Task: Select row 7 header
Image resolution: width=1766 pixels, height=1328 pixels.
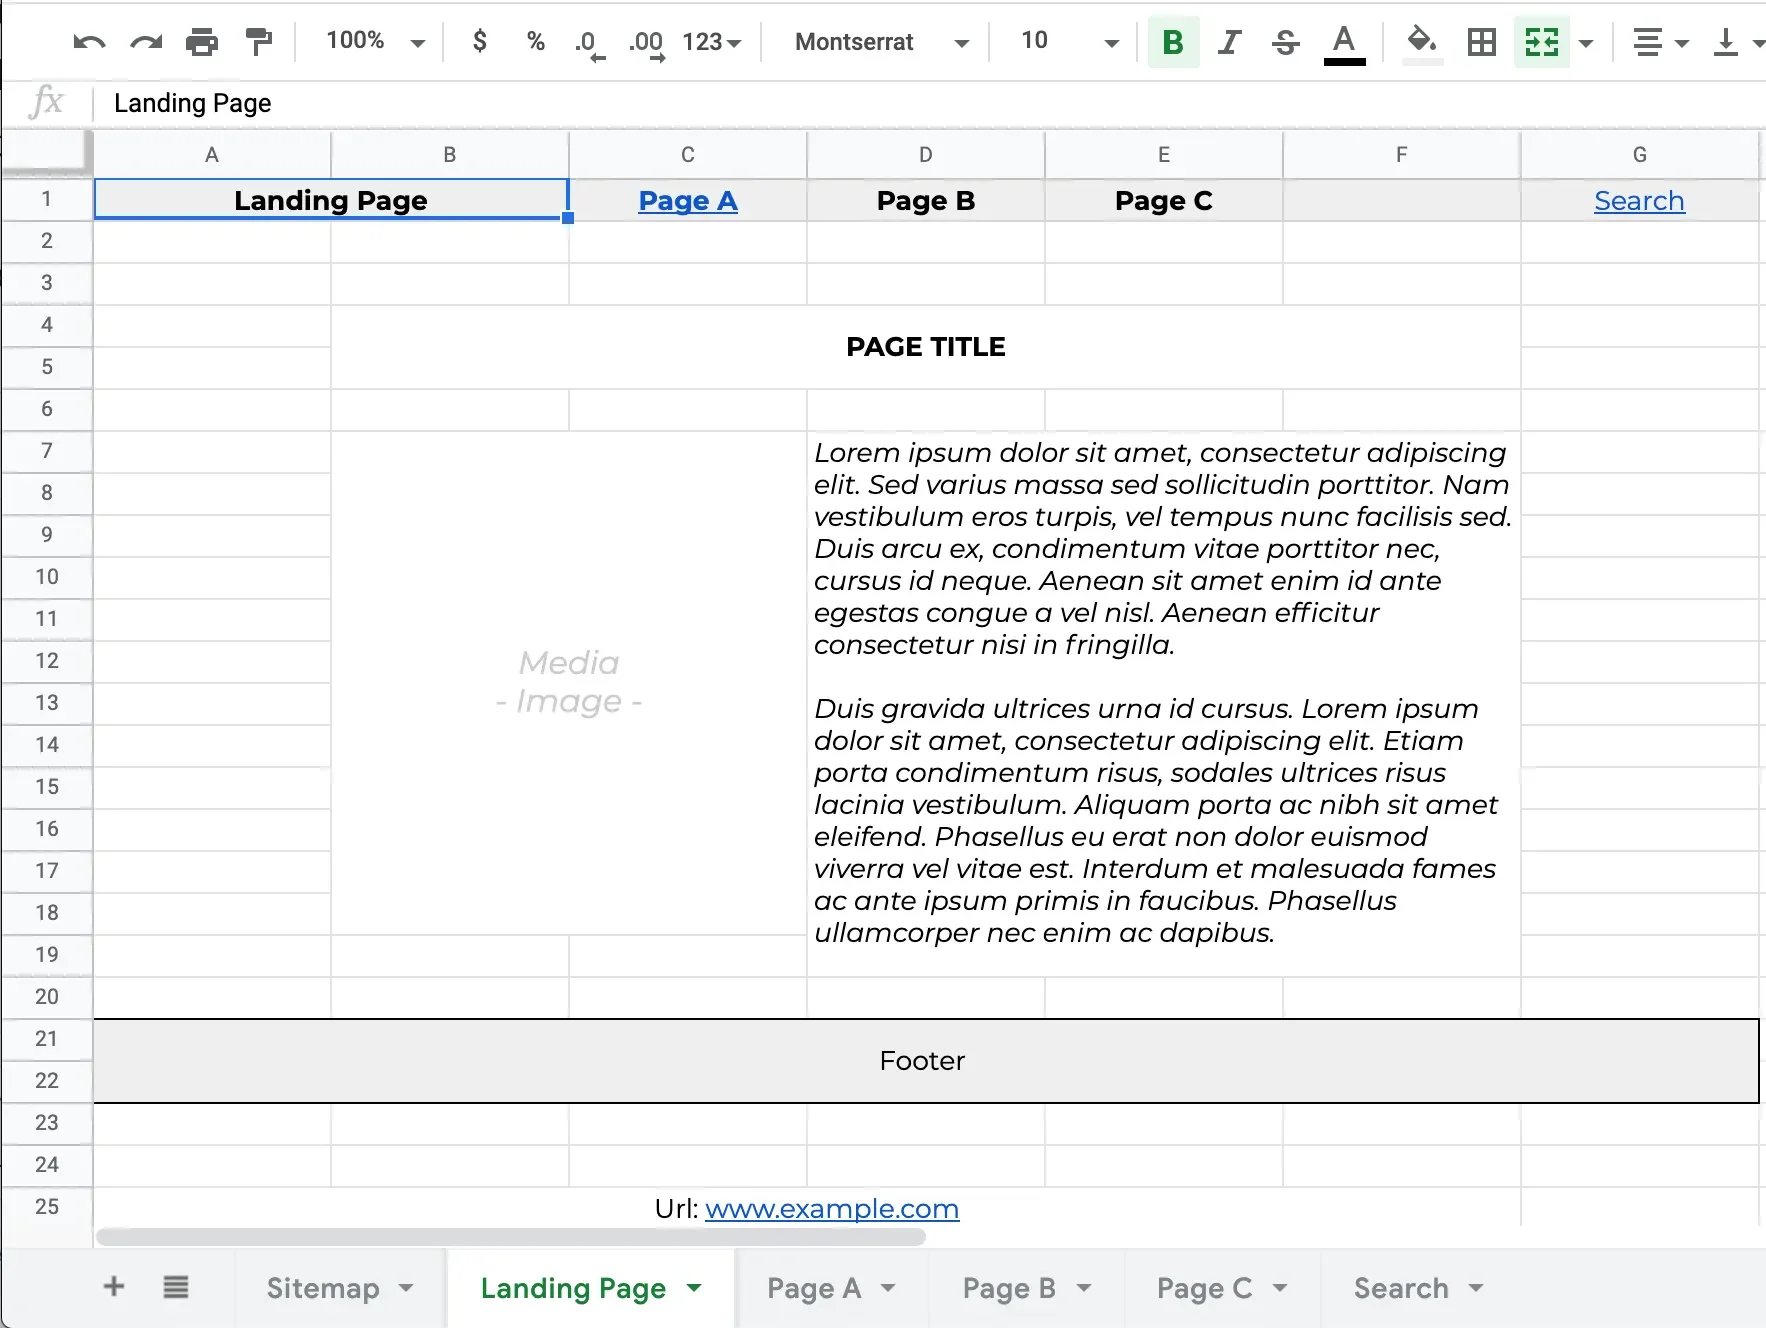Action: point(47,451)
